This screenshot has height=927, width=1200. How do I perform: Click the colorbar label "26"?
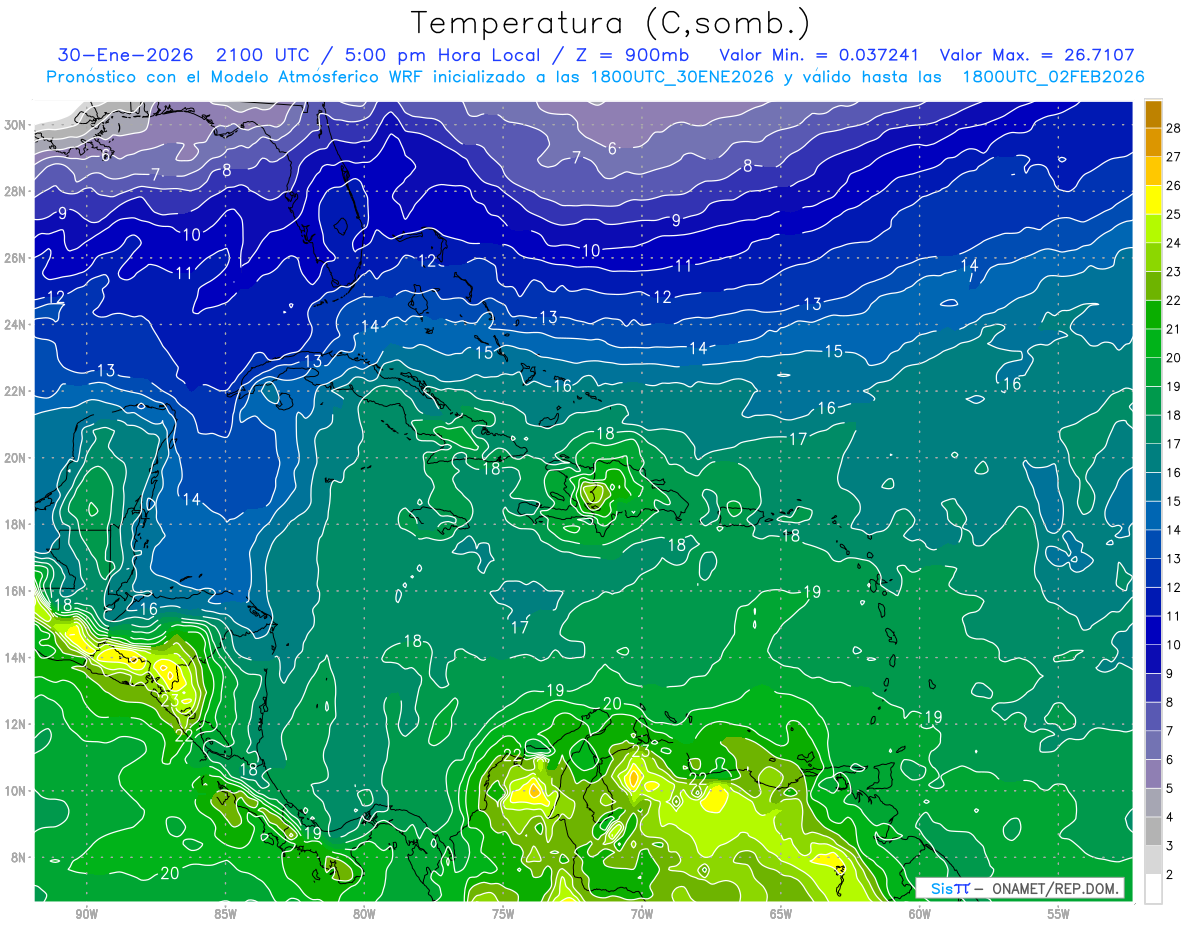pos(1173,185)
